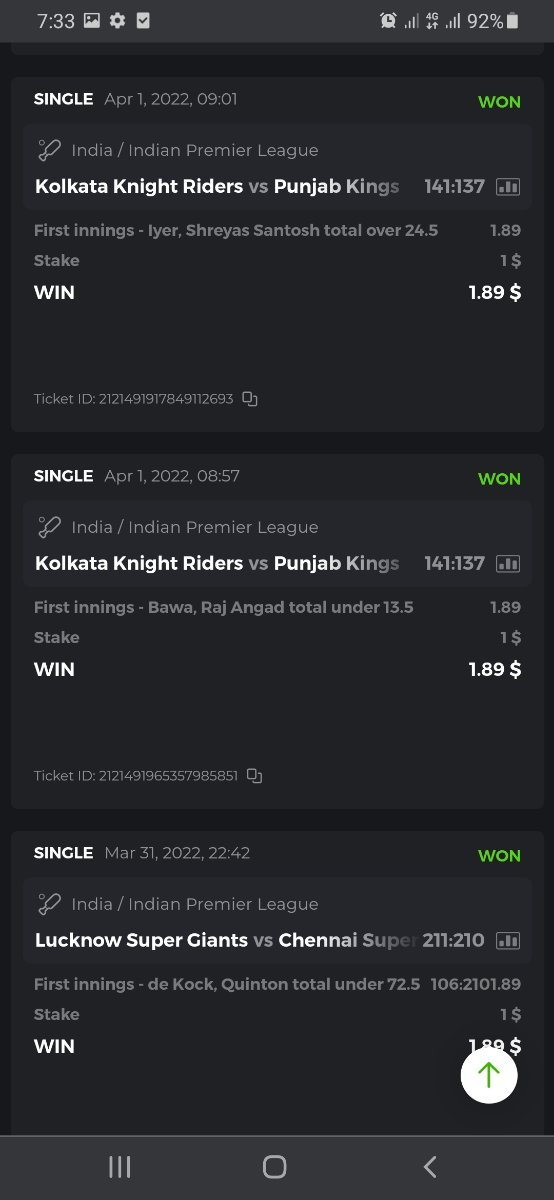Copy ticket ID ending in 985851

255,776
